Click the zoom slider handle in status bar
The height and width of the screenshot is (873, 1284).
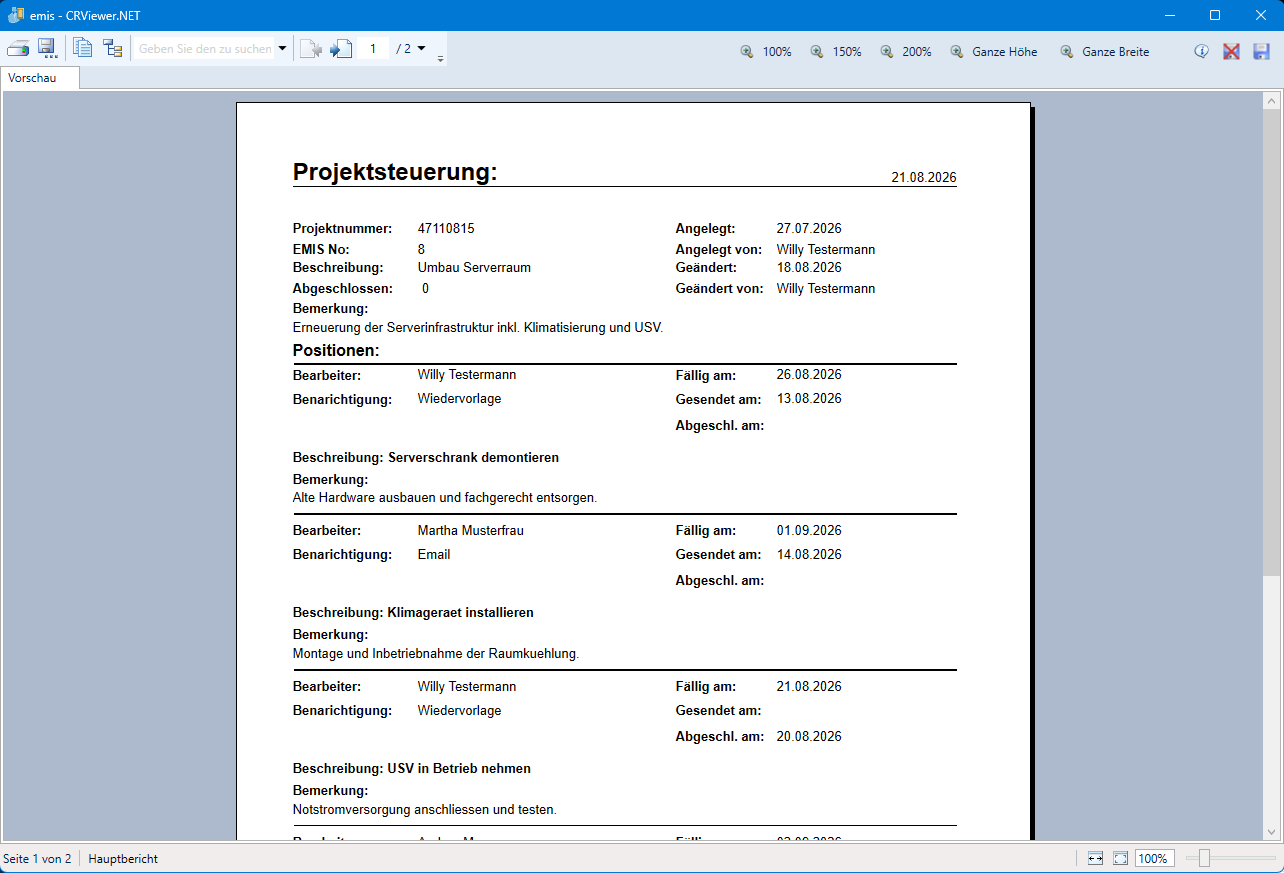pyautogui.click(x=1205, y=858)
